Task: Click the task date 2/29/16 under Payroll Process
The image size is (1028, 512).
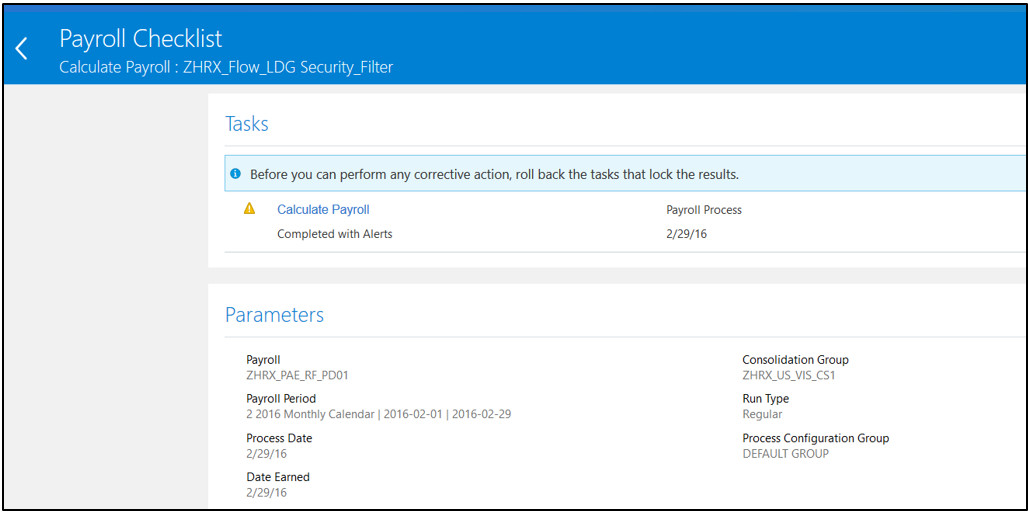Action: click(x=687, y=234)
